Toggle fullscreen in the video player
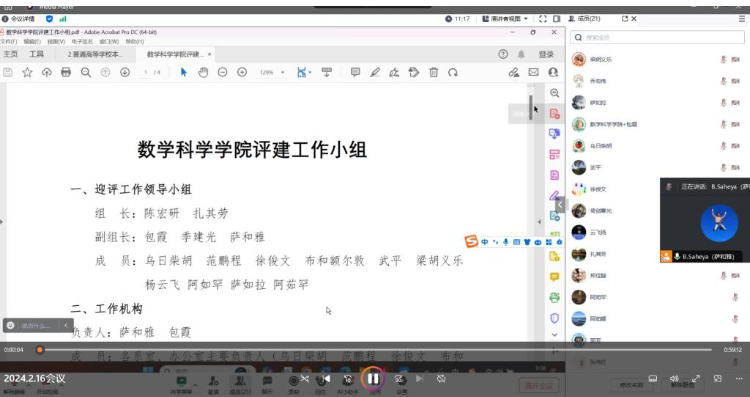750x397 pixels. tap(696, 378)
